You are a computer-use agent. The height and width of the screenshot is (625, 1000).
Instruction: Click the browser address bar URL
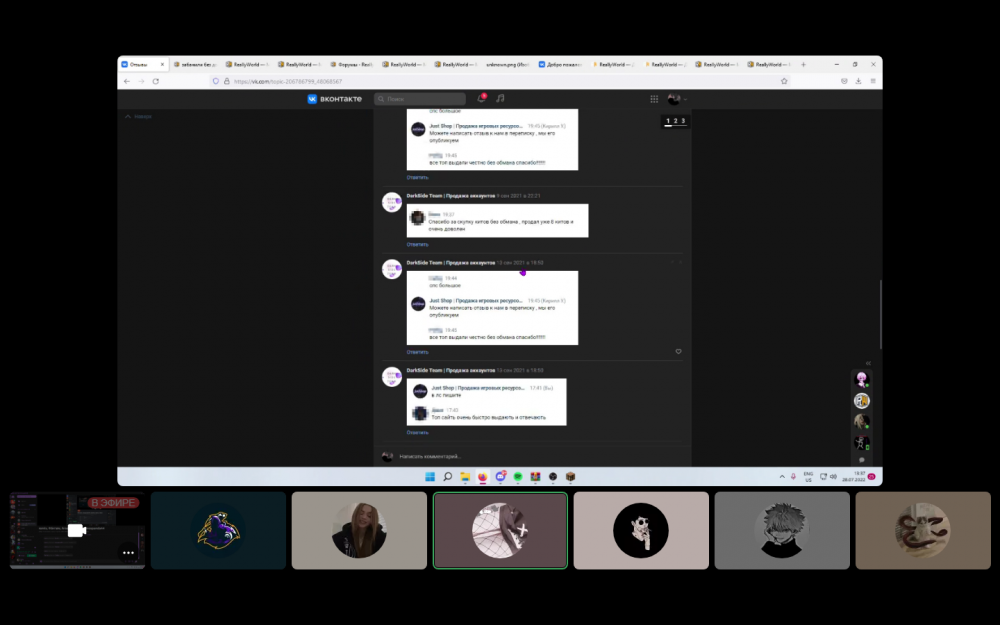288,81
